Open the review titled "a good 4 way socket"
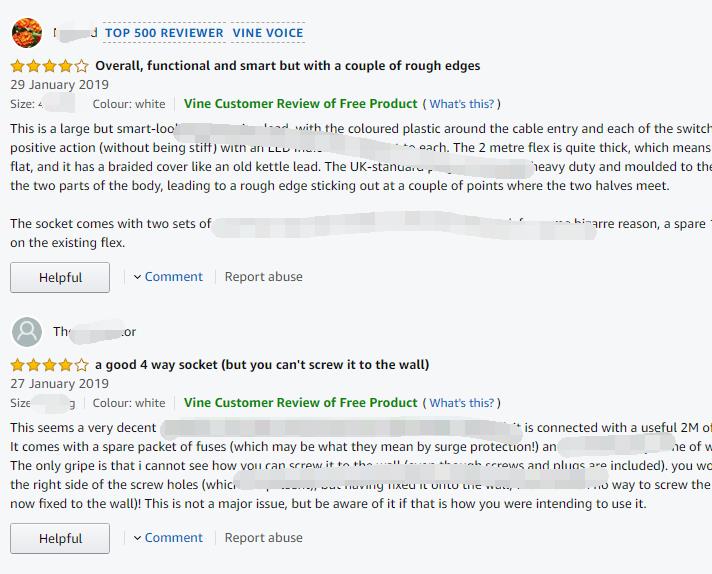The width and height of the screenshot is (712, 574). pos(262,365)
